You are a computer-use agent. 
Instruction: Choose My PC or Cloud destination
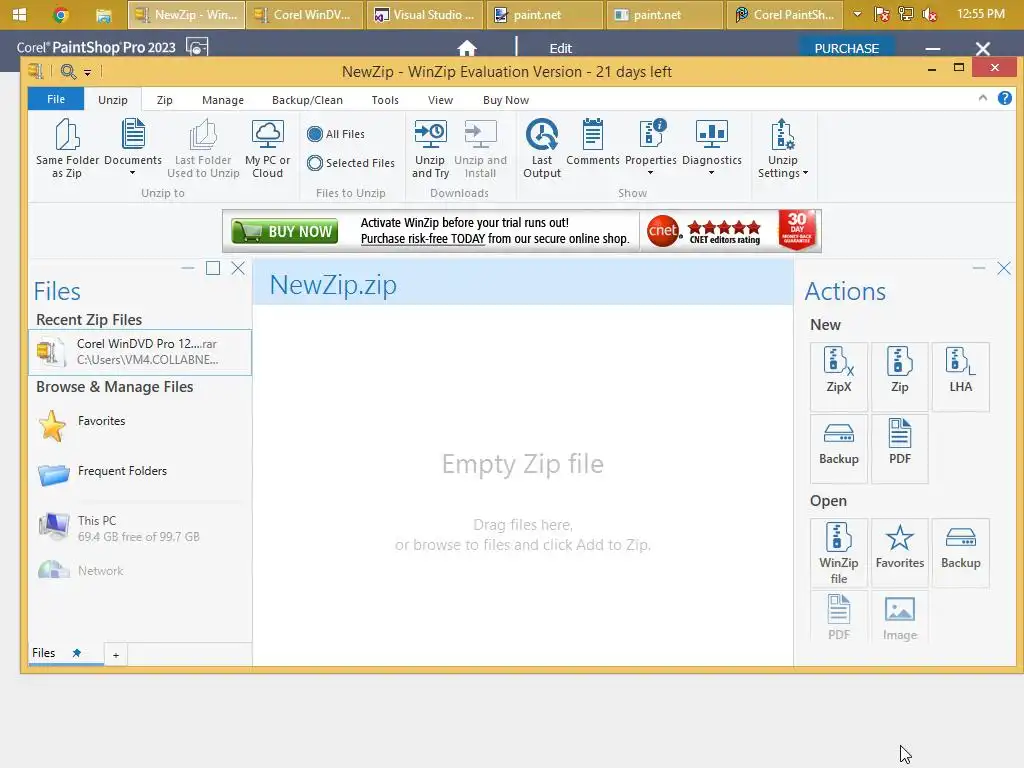pos(268,148)
